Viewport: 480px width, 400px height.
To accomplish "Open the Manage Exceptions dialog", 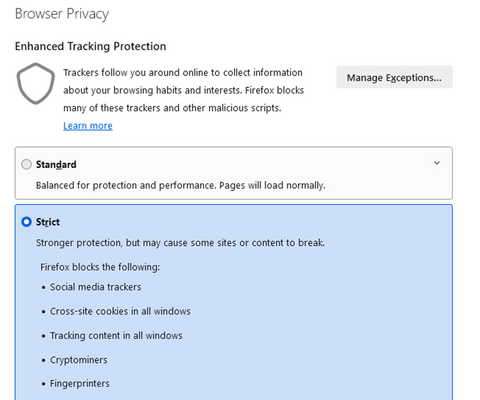I will coord(394,77).
